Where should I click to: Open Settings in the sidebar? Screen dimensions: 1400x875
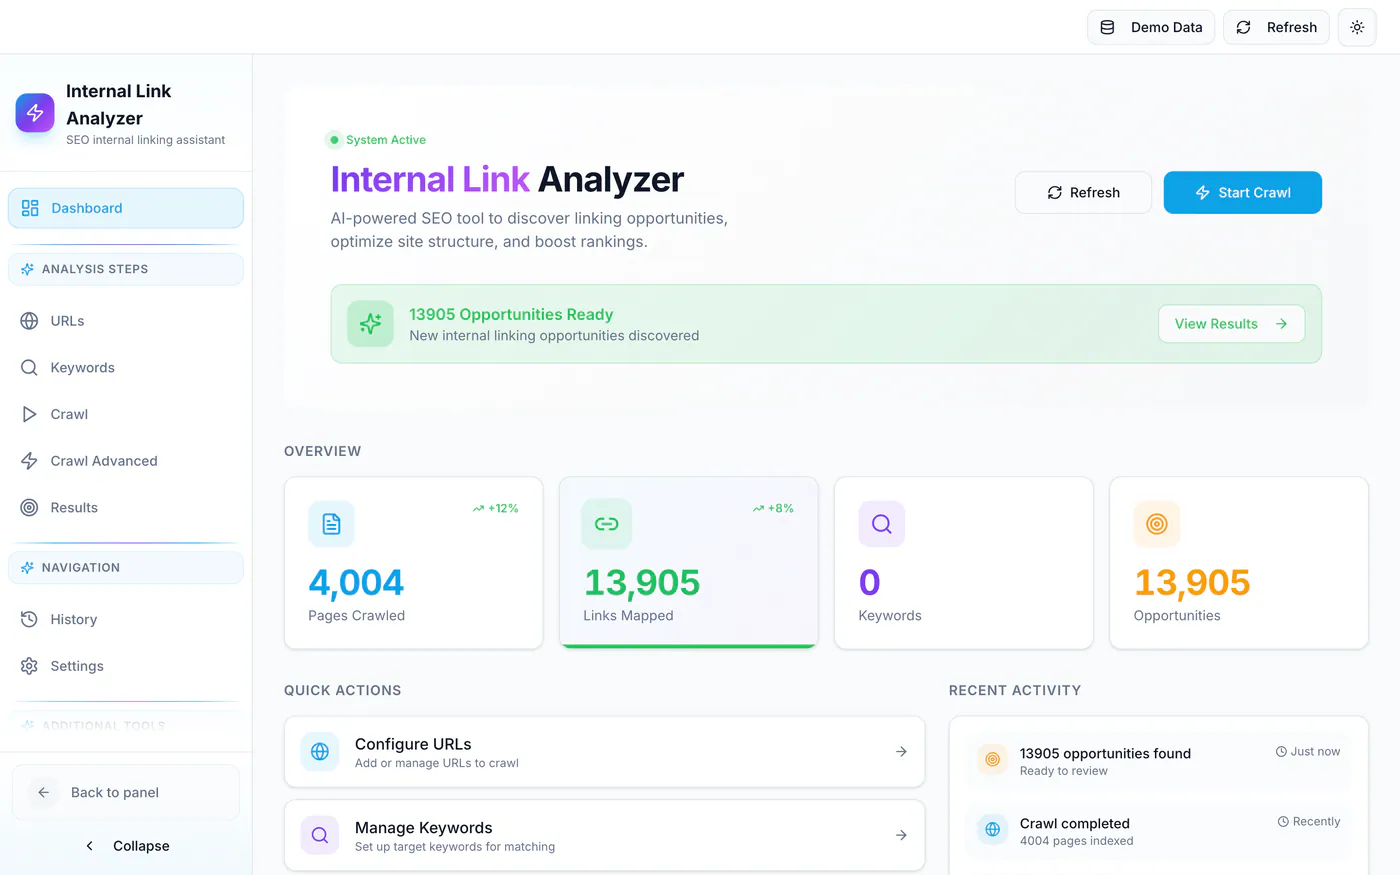[x=126, y=666]
